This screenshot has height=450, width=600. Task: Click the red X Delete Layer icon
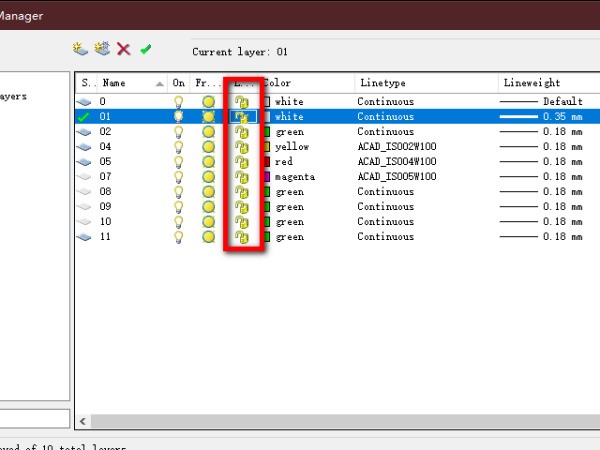123,48
